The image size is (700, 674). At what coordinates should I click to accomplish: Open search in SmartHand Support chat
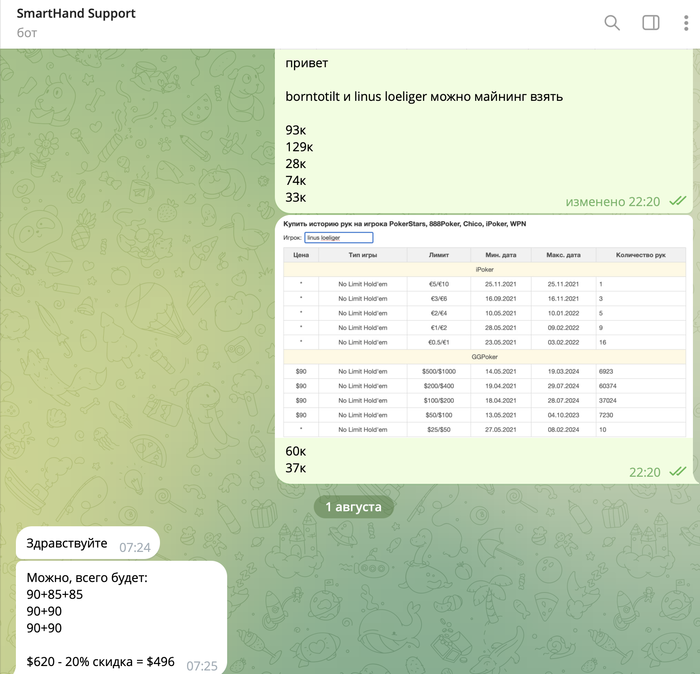pyautogui.click(x=612, y=23)
